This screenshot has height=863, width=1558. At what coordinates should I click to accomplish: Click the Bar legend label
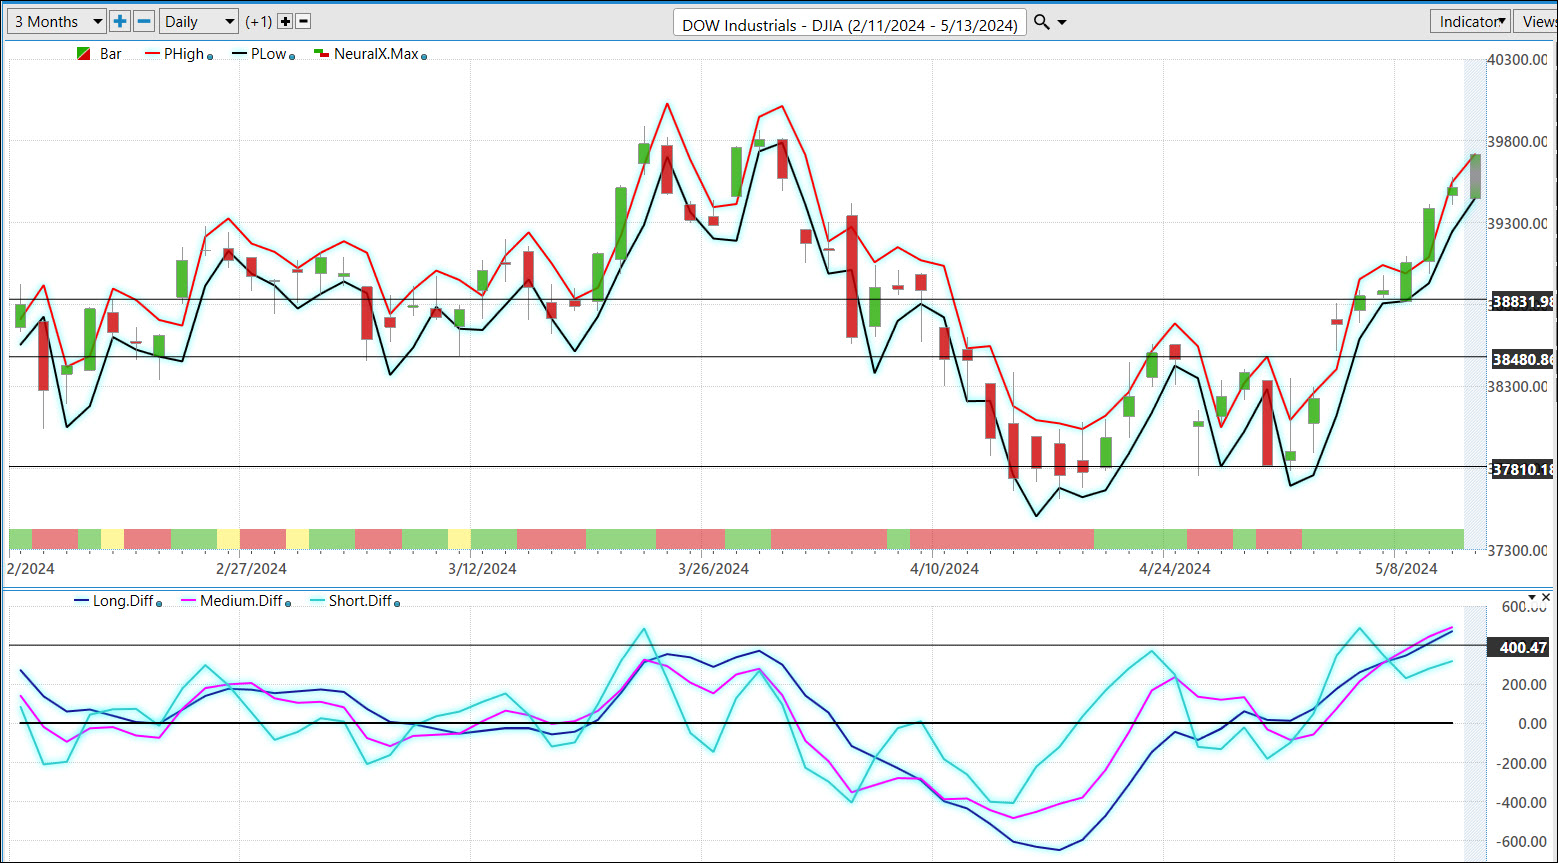click(x=111, y=54)
